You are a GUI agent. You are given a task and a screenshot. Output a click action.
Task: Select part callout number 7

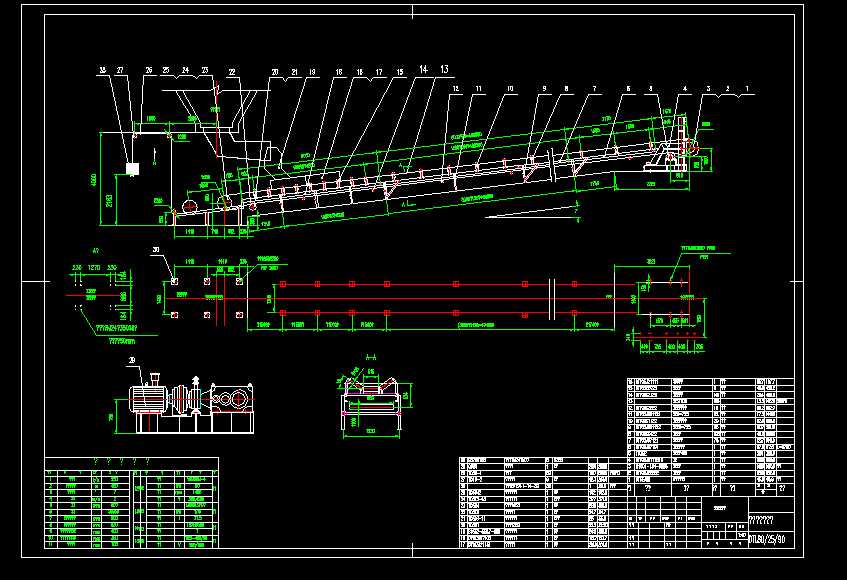pos(595,89)
